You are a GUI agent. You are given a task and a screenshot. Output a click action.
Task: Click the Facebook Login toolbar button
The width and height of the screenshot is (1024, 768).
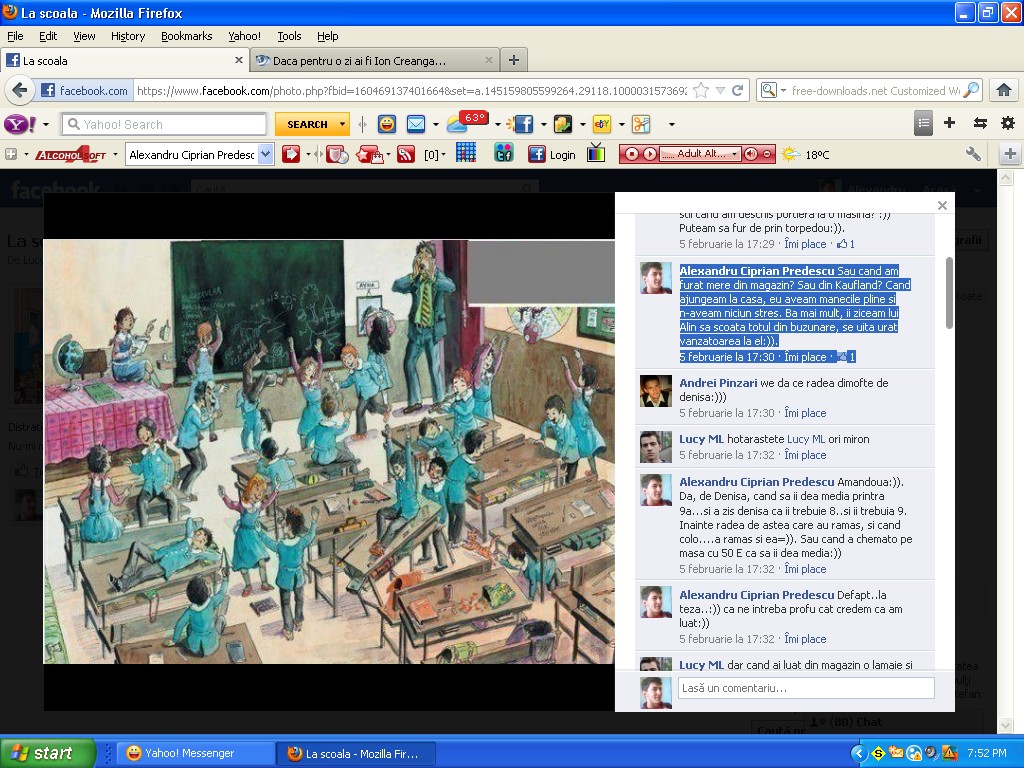click(x=552, y=154)
